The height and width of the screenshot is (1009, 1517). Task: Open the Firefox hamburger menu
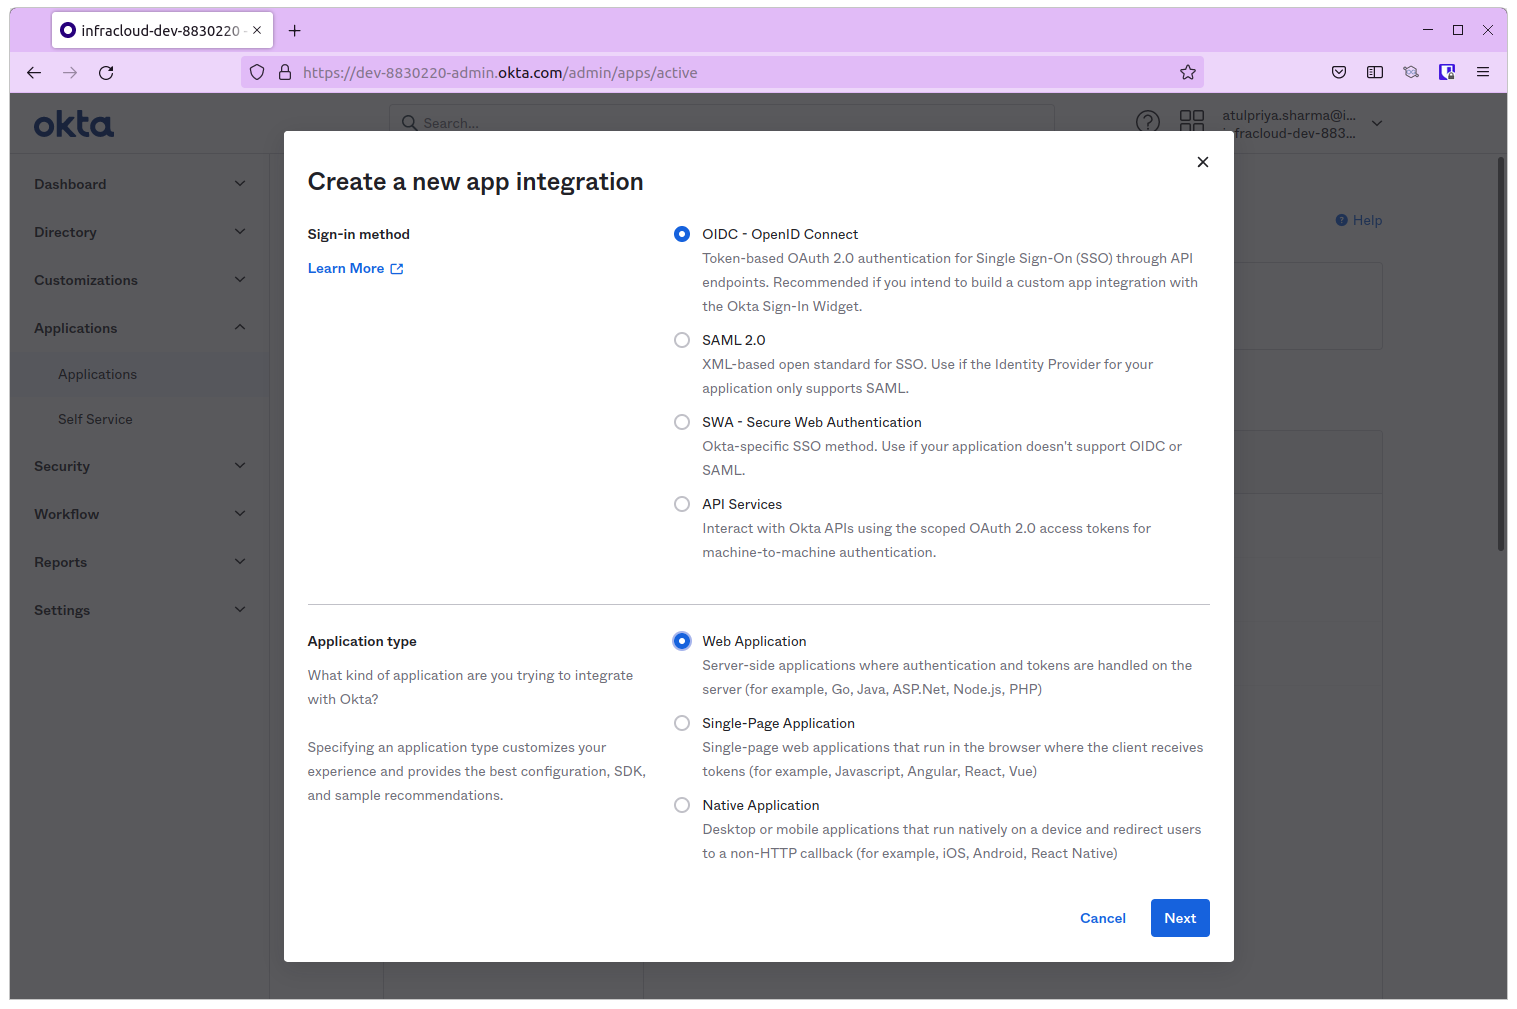point(1483,72)
